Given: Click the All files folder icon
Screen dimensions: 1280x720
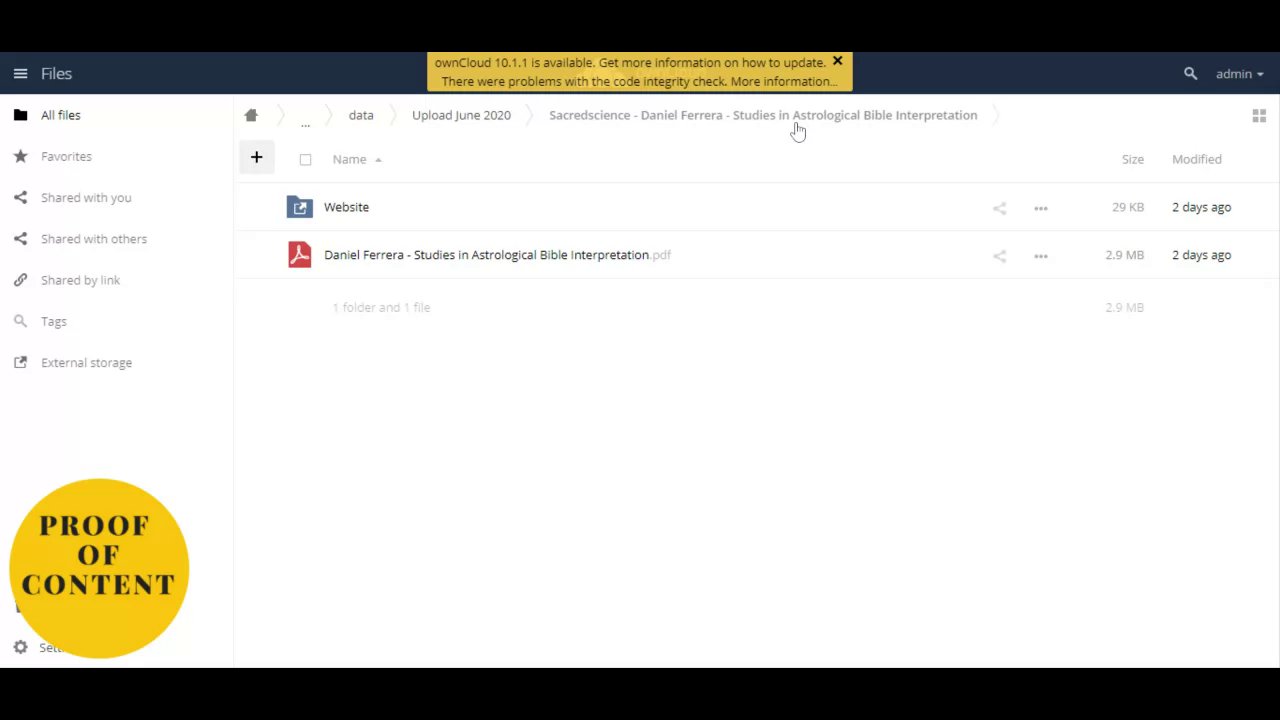Looking at the screenshot, I should click(x=20, y=115).
